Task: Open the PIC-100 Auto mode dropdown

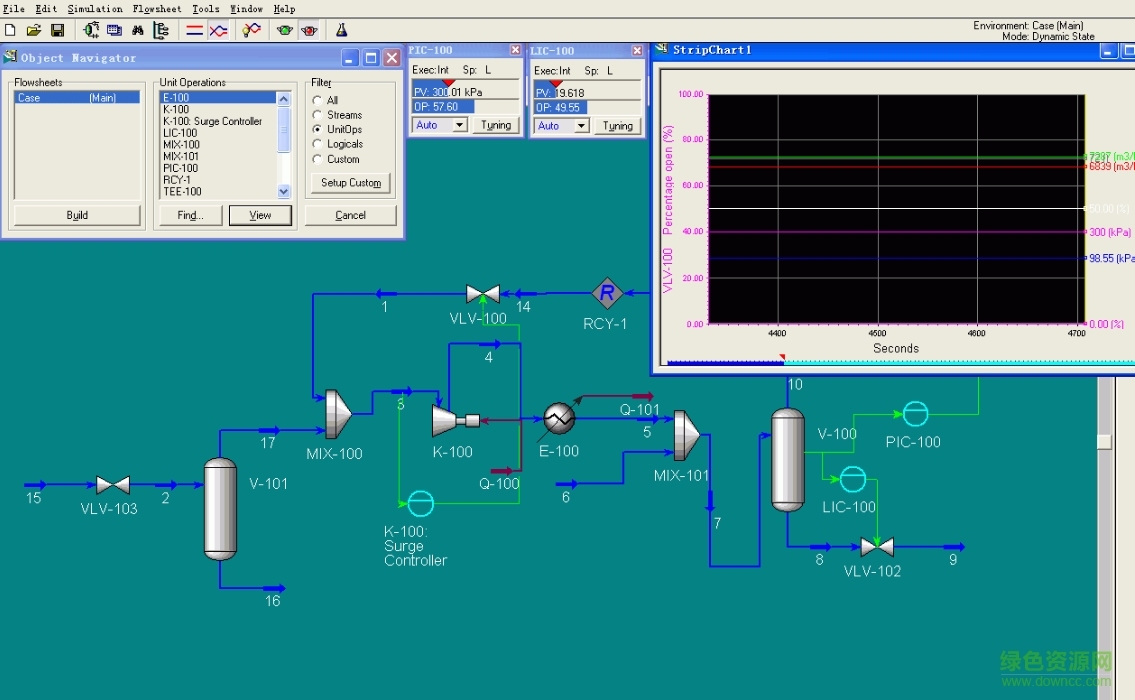Action: click(x=459, y=125)
